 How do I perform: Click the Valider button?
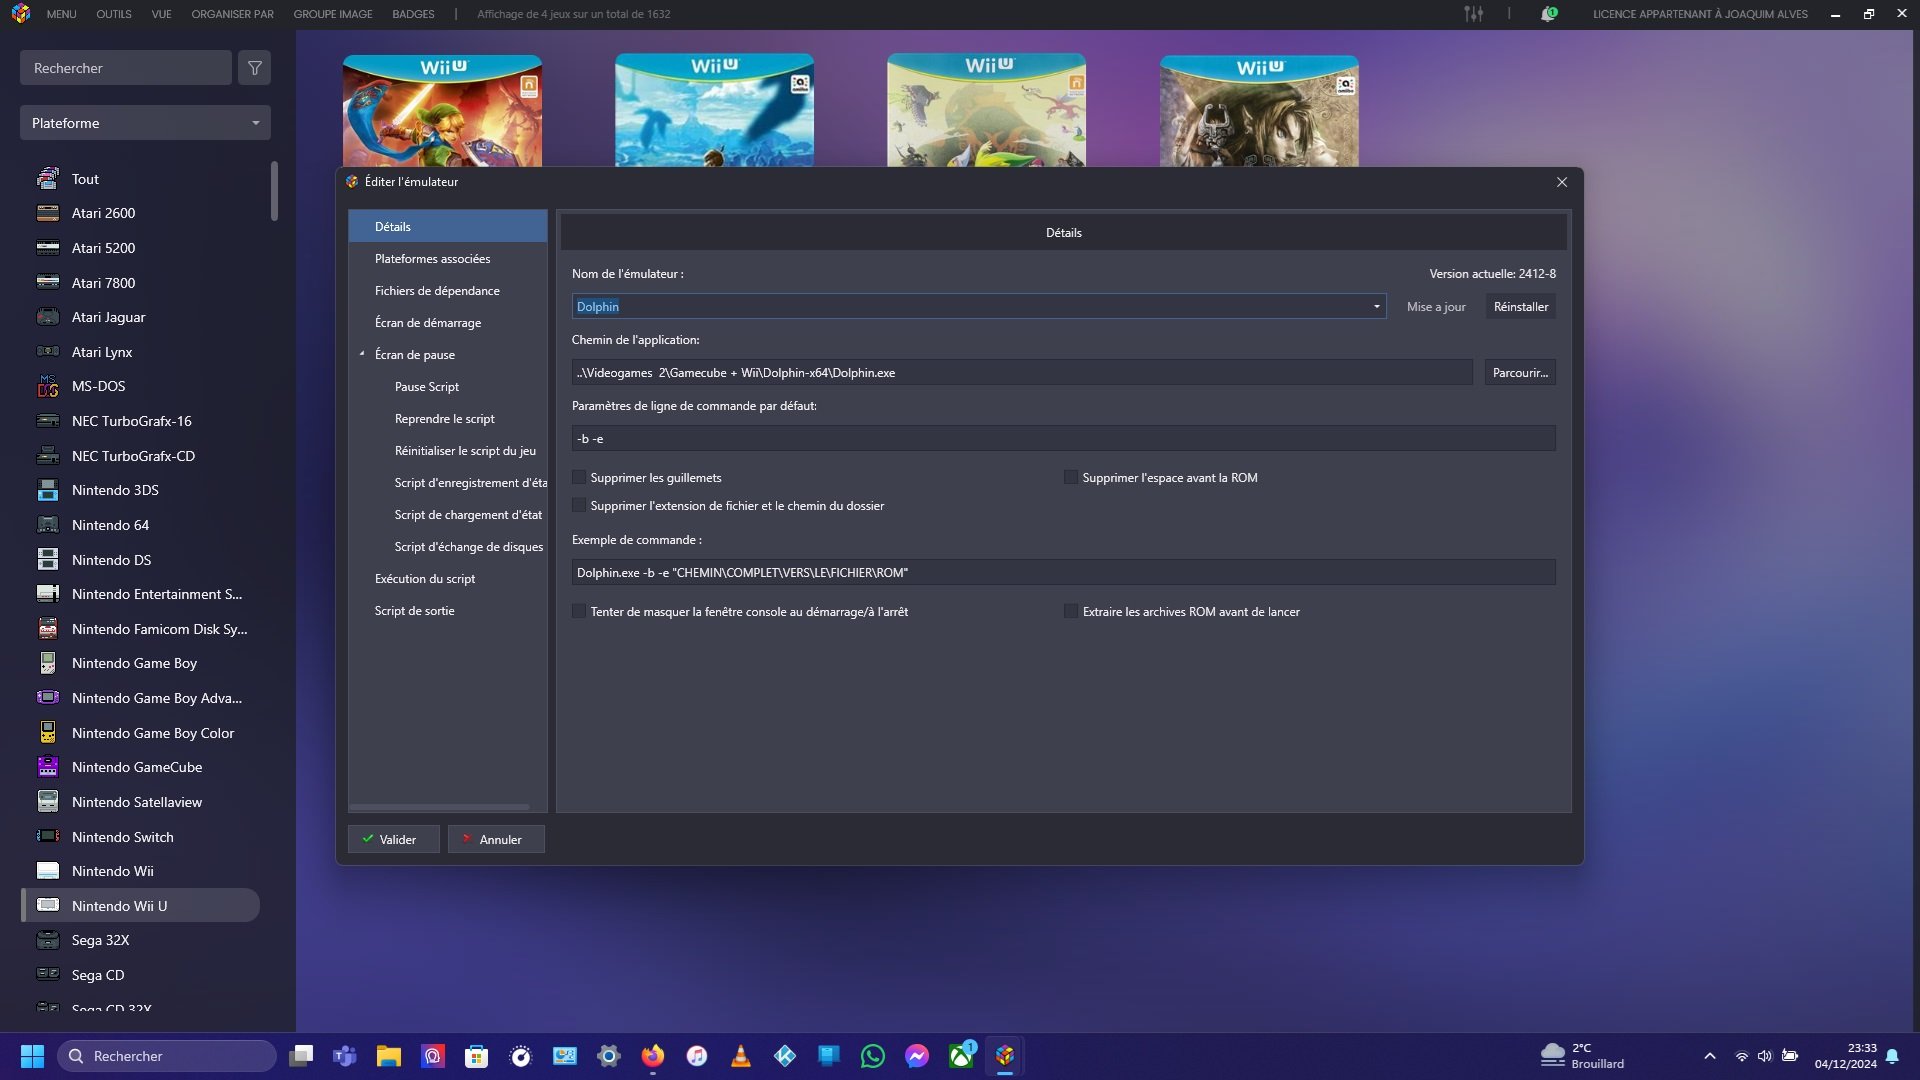[x=393, y=839]
